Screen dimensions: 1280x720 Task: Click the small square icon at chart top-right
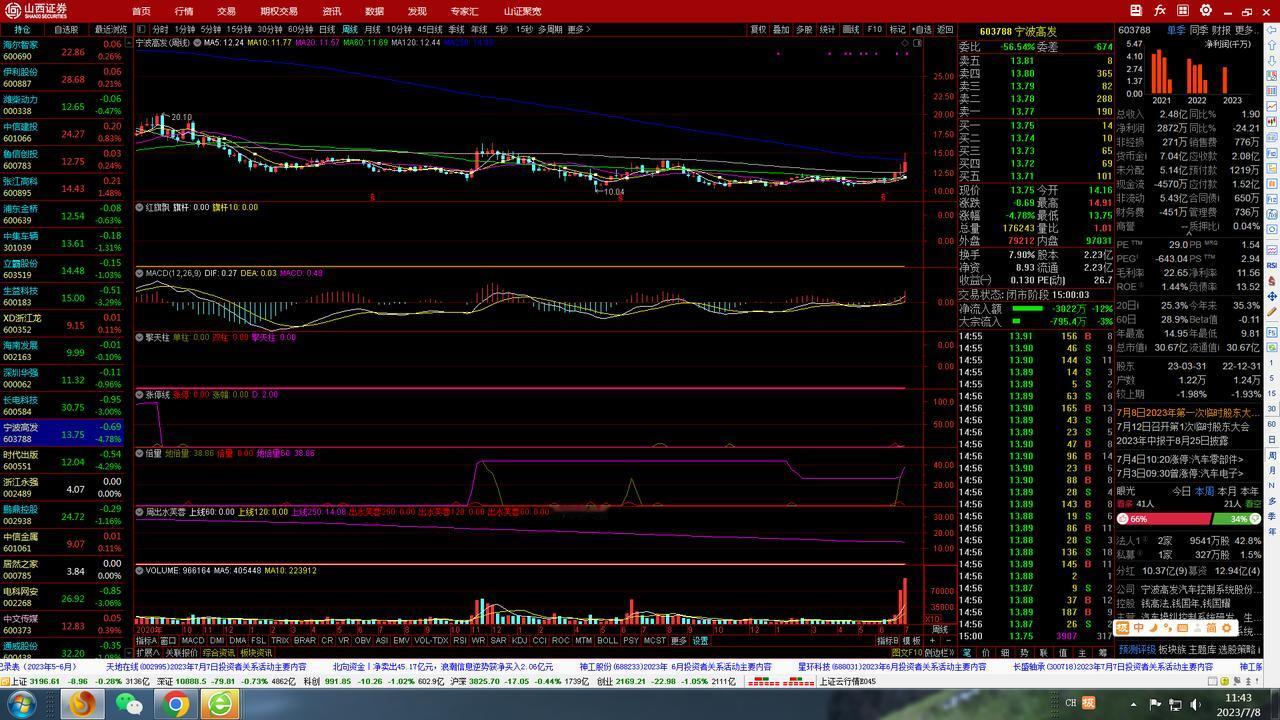(x=918, y=44)
